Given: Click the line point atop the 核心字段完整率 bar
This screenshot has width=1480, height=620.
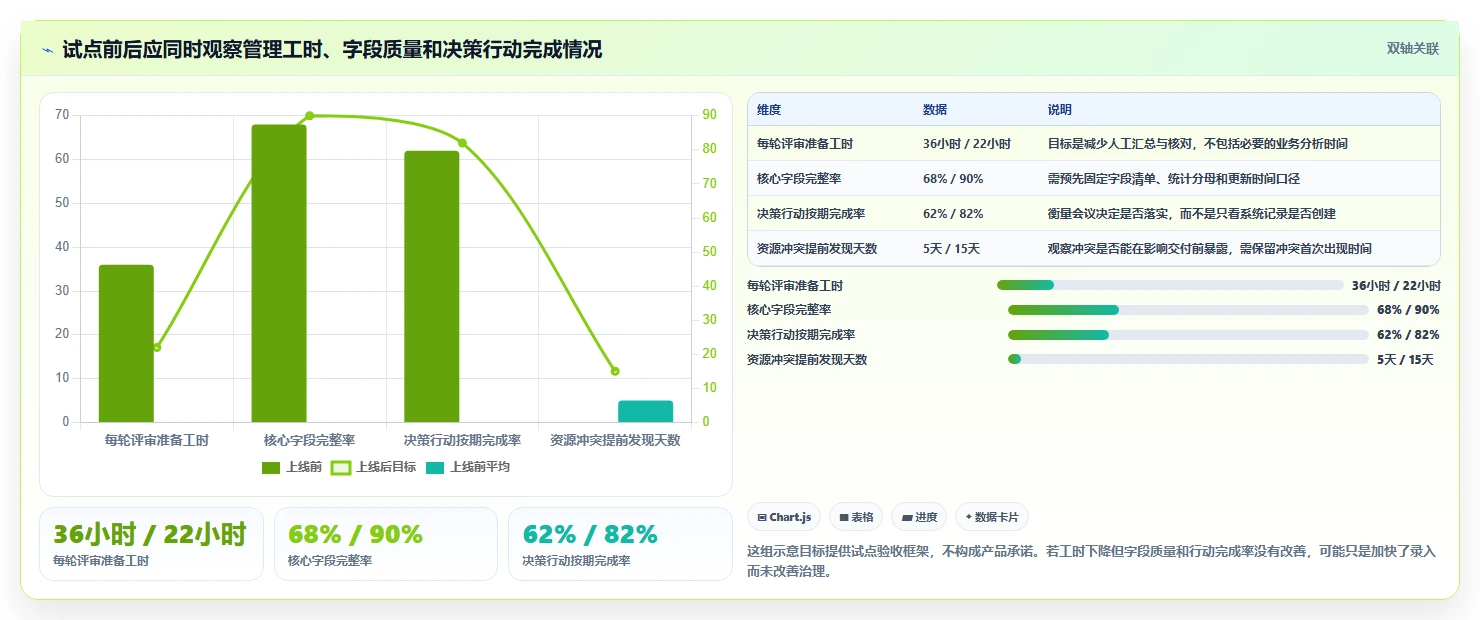Looking at the screenshot, I should pyautogui.click(x=309, y=116).
